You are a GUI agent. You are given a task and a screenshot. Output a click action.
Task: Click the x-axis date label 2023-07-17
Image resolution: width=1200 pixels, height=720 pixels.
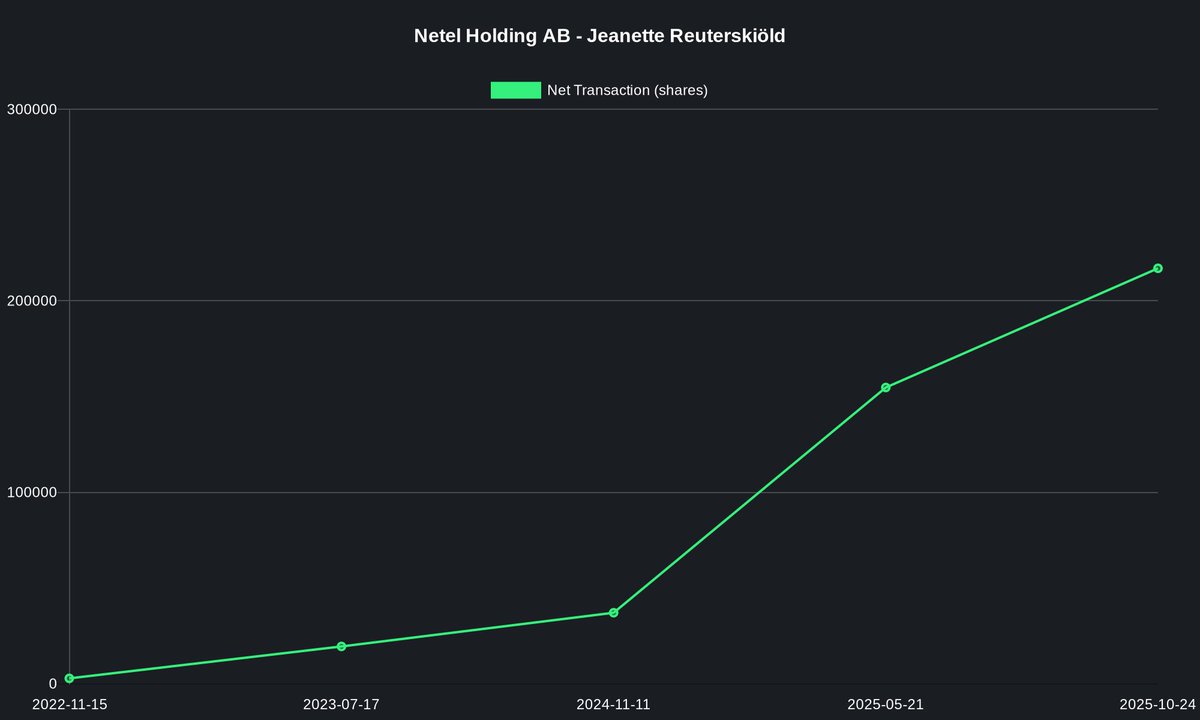pos(341,704)
